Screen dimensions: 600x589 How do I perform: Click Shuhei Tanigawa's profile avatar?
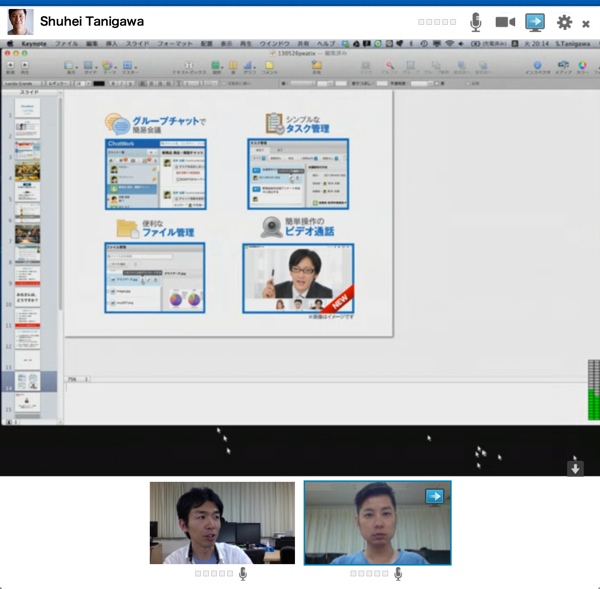20,22
